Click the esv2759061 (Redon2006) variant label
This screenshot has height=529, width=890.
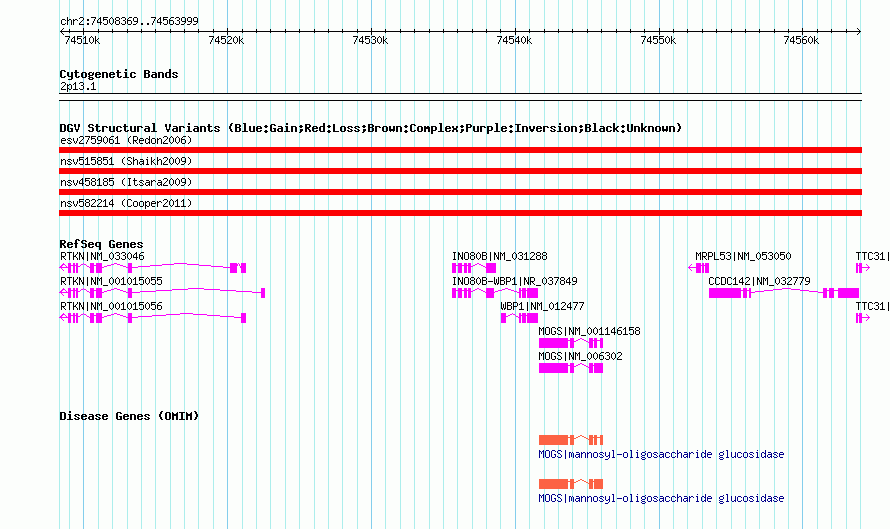pyautogui.click(x=126, y=140)
